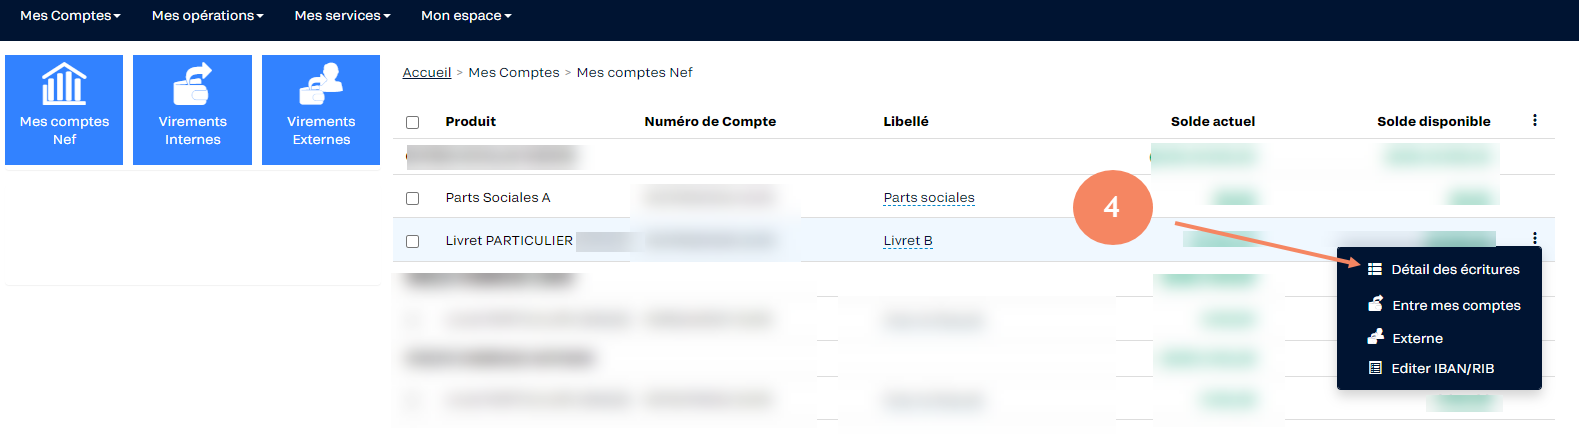Image resolution: width=1579 pixels, height=438 pixels.
Task: Expand the Mes services dropdown menu
Action: point(342,15)
